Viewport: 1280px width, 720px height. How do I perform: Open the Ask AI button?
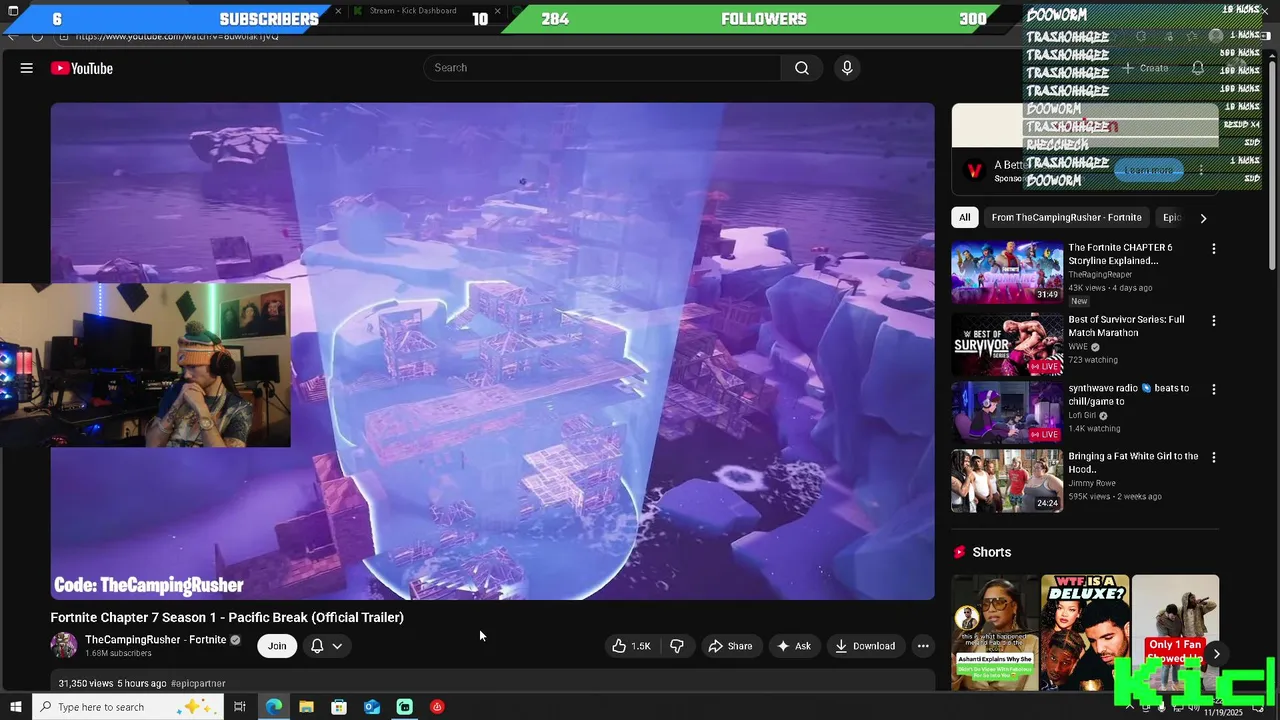coord(793,646)
